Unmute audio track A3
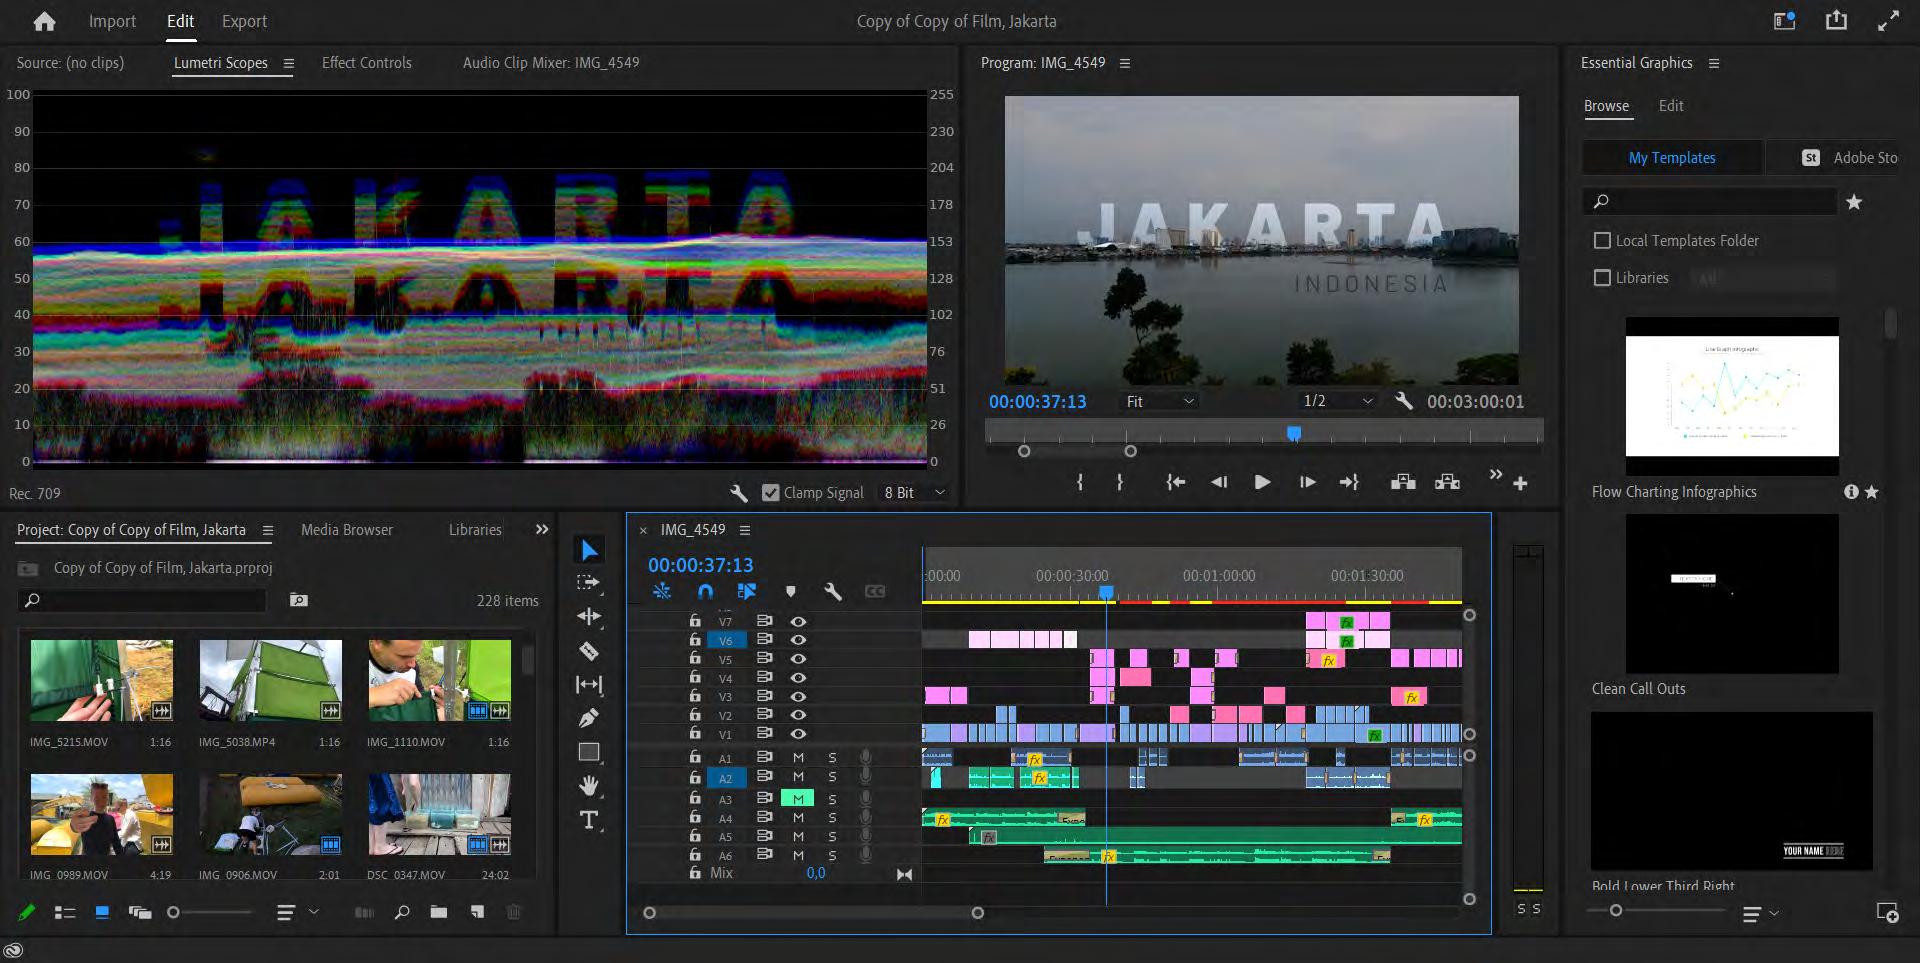The width and height of the screenshot is (1920, 963). tap(797, 799)
